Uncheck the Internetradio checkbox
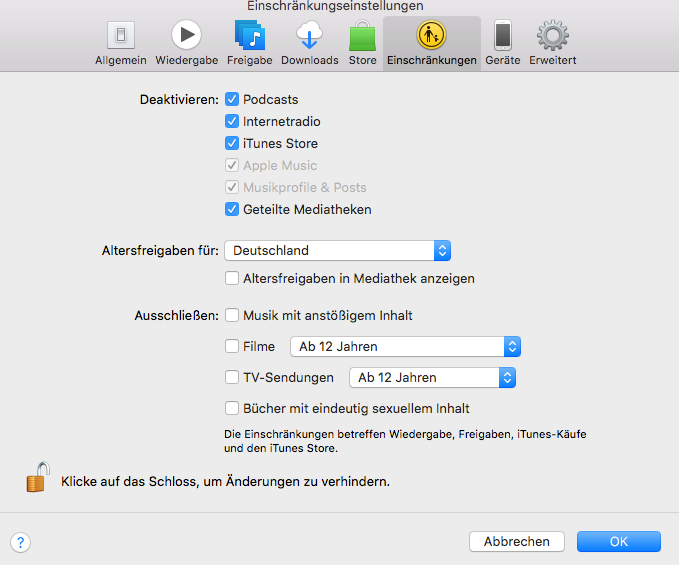The image size is (679, 565). [x=232, y=121]
